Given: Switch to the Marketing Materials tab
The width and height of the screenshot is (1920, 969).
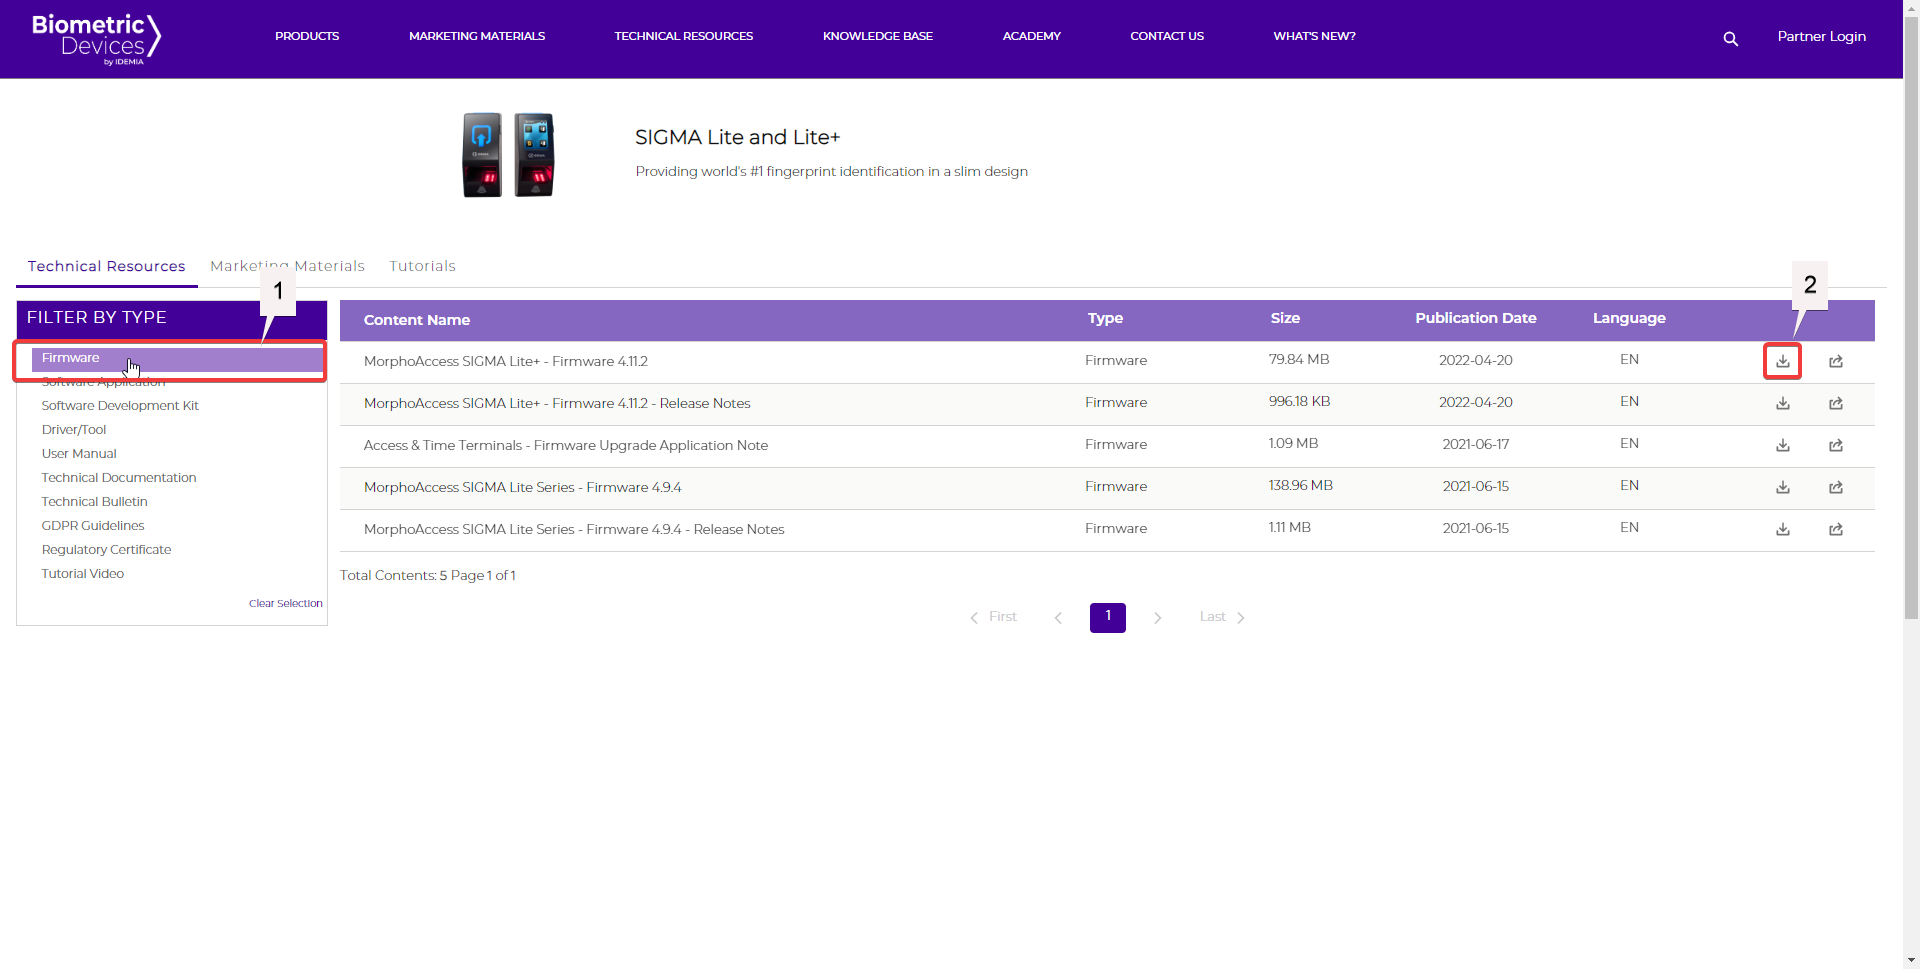Looking at the screenshot, I should pyautogui.click(x=287, y=266).
